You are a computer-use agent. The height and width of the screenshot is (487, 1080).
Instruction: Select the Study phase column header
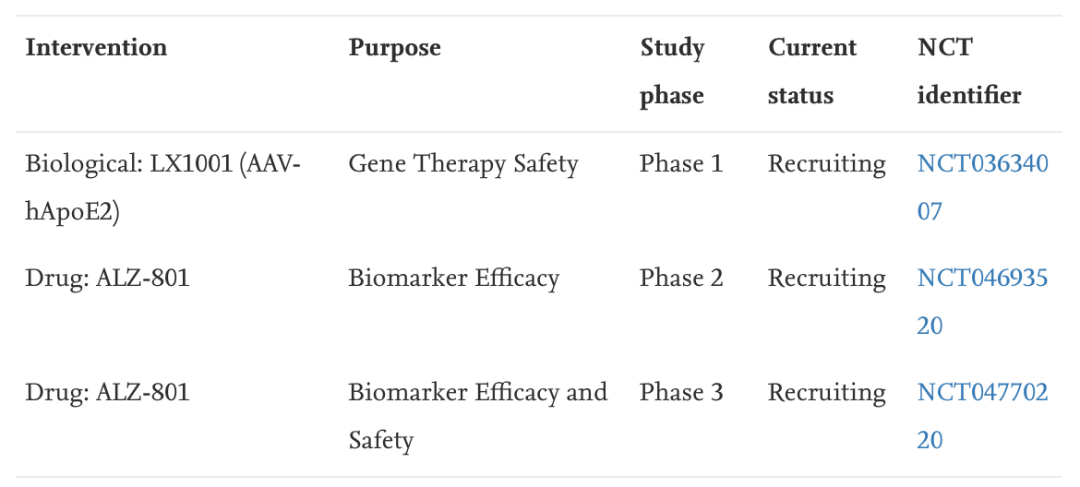point(672,71)
